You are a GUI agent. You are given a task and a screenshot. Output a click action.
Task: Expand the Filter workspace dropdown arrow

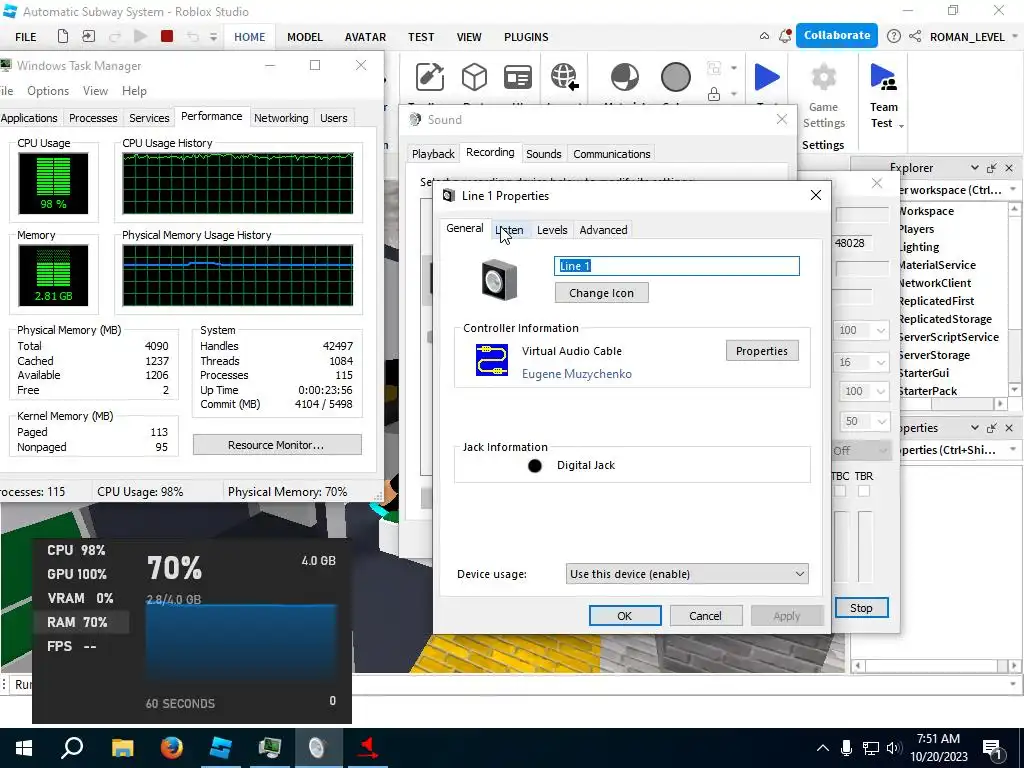click(1013, 190)
